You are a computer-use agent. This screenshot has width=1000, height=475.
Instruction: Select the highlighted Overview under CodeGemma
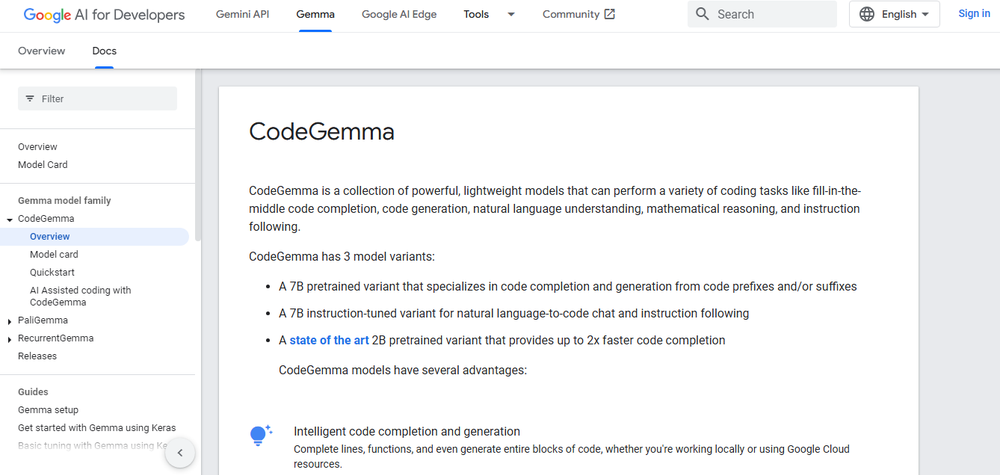click(94, 237)
